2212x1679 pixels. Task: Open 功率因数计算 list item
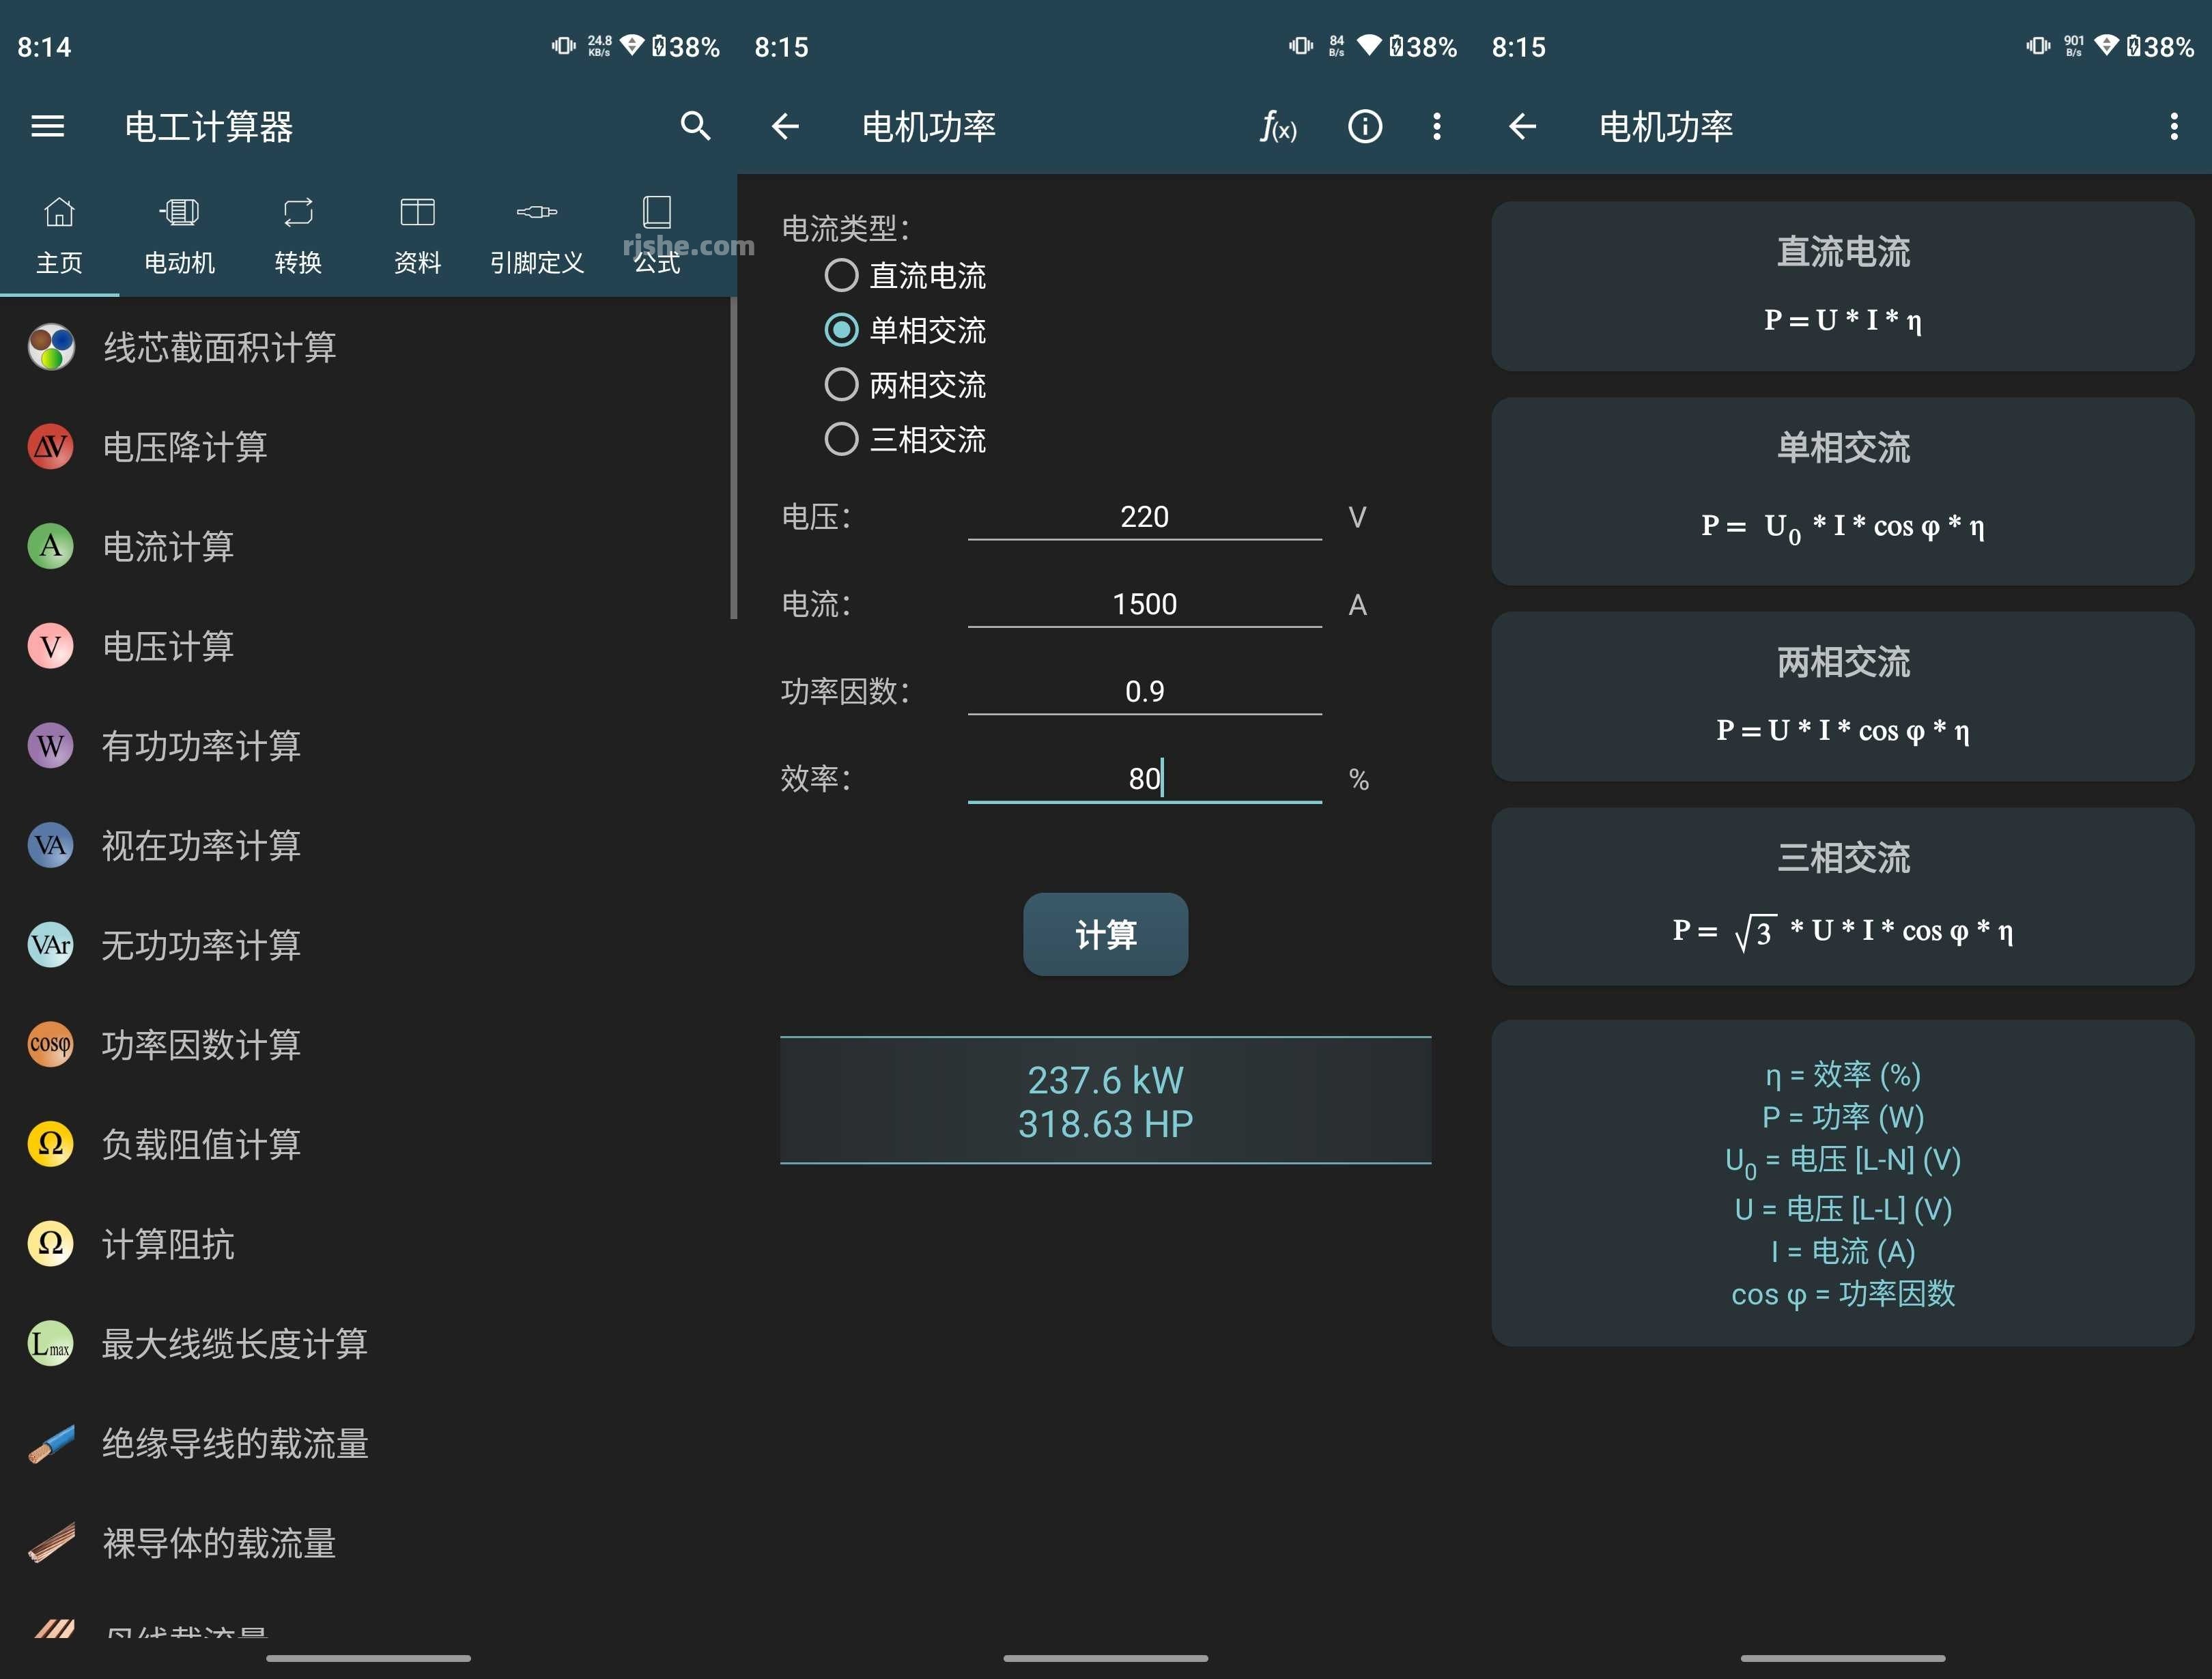point(365,1044)
